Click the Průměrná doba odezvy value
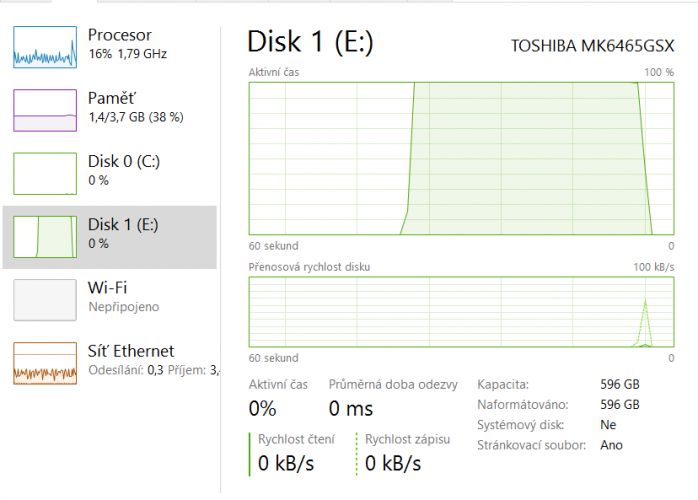The image size is (698, 500). pyautogui.click(x=351, y=408)
